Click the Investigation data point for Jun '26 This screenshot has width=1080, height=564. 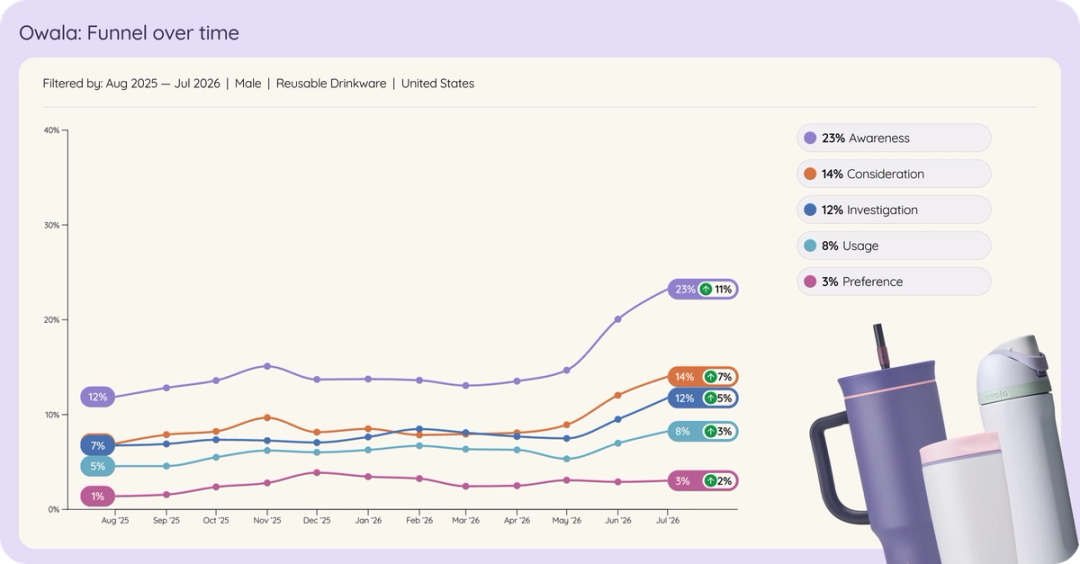click(618, 419)
